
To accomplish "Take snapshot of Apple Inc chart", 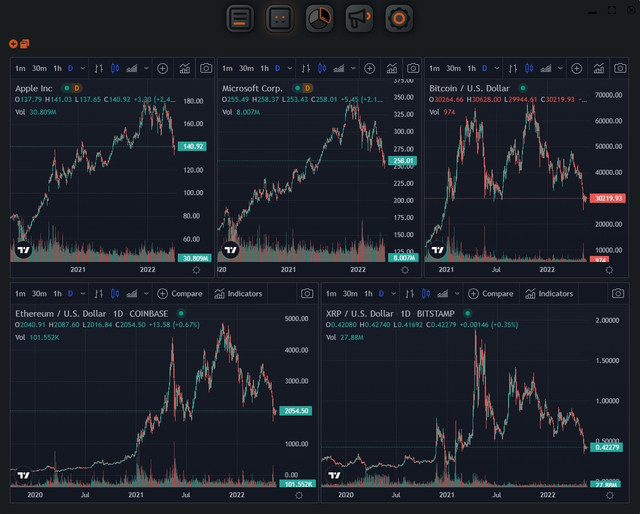I will [x=206, y=68].
